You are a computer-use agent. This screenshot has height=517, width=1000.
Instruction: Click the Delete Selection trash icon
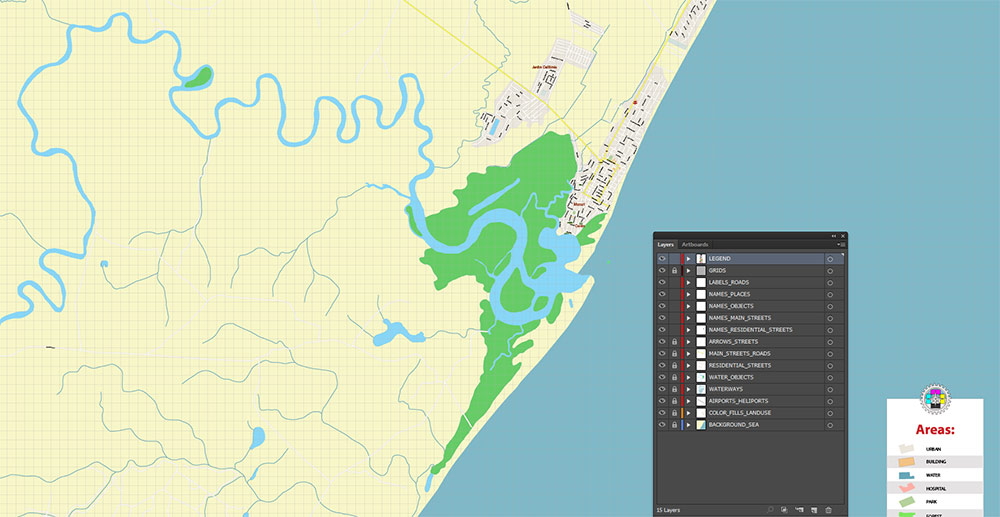tap(828, 510)
